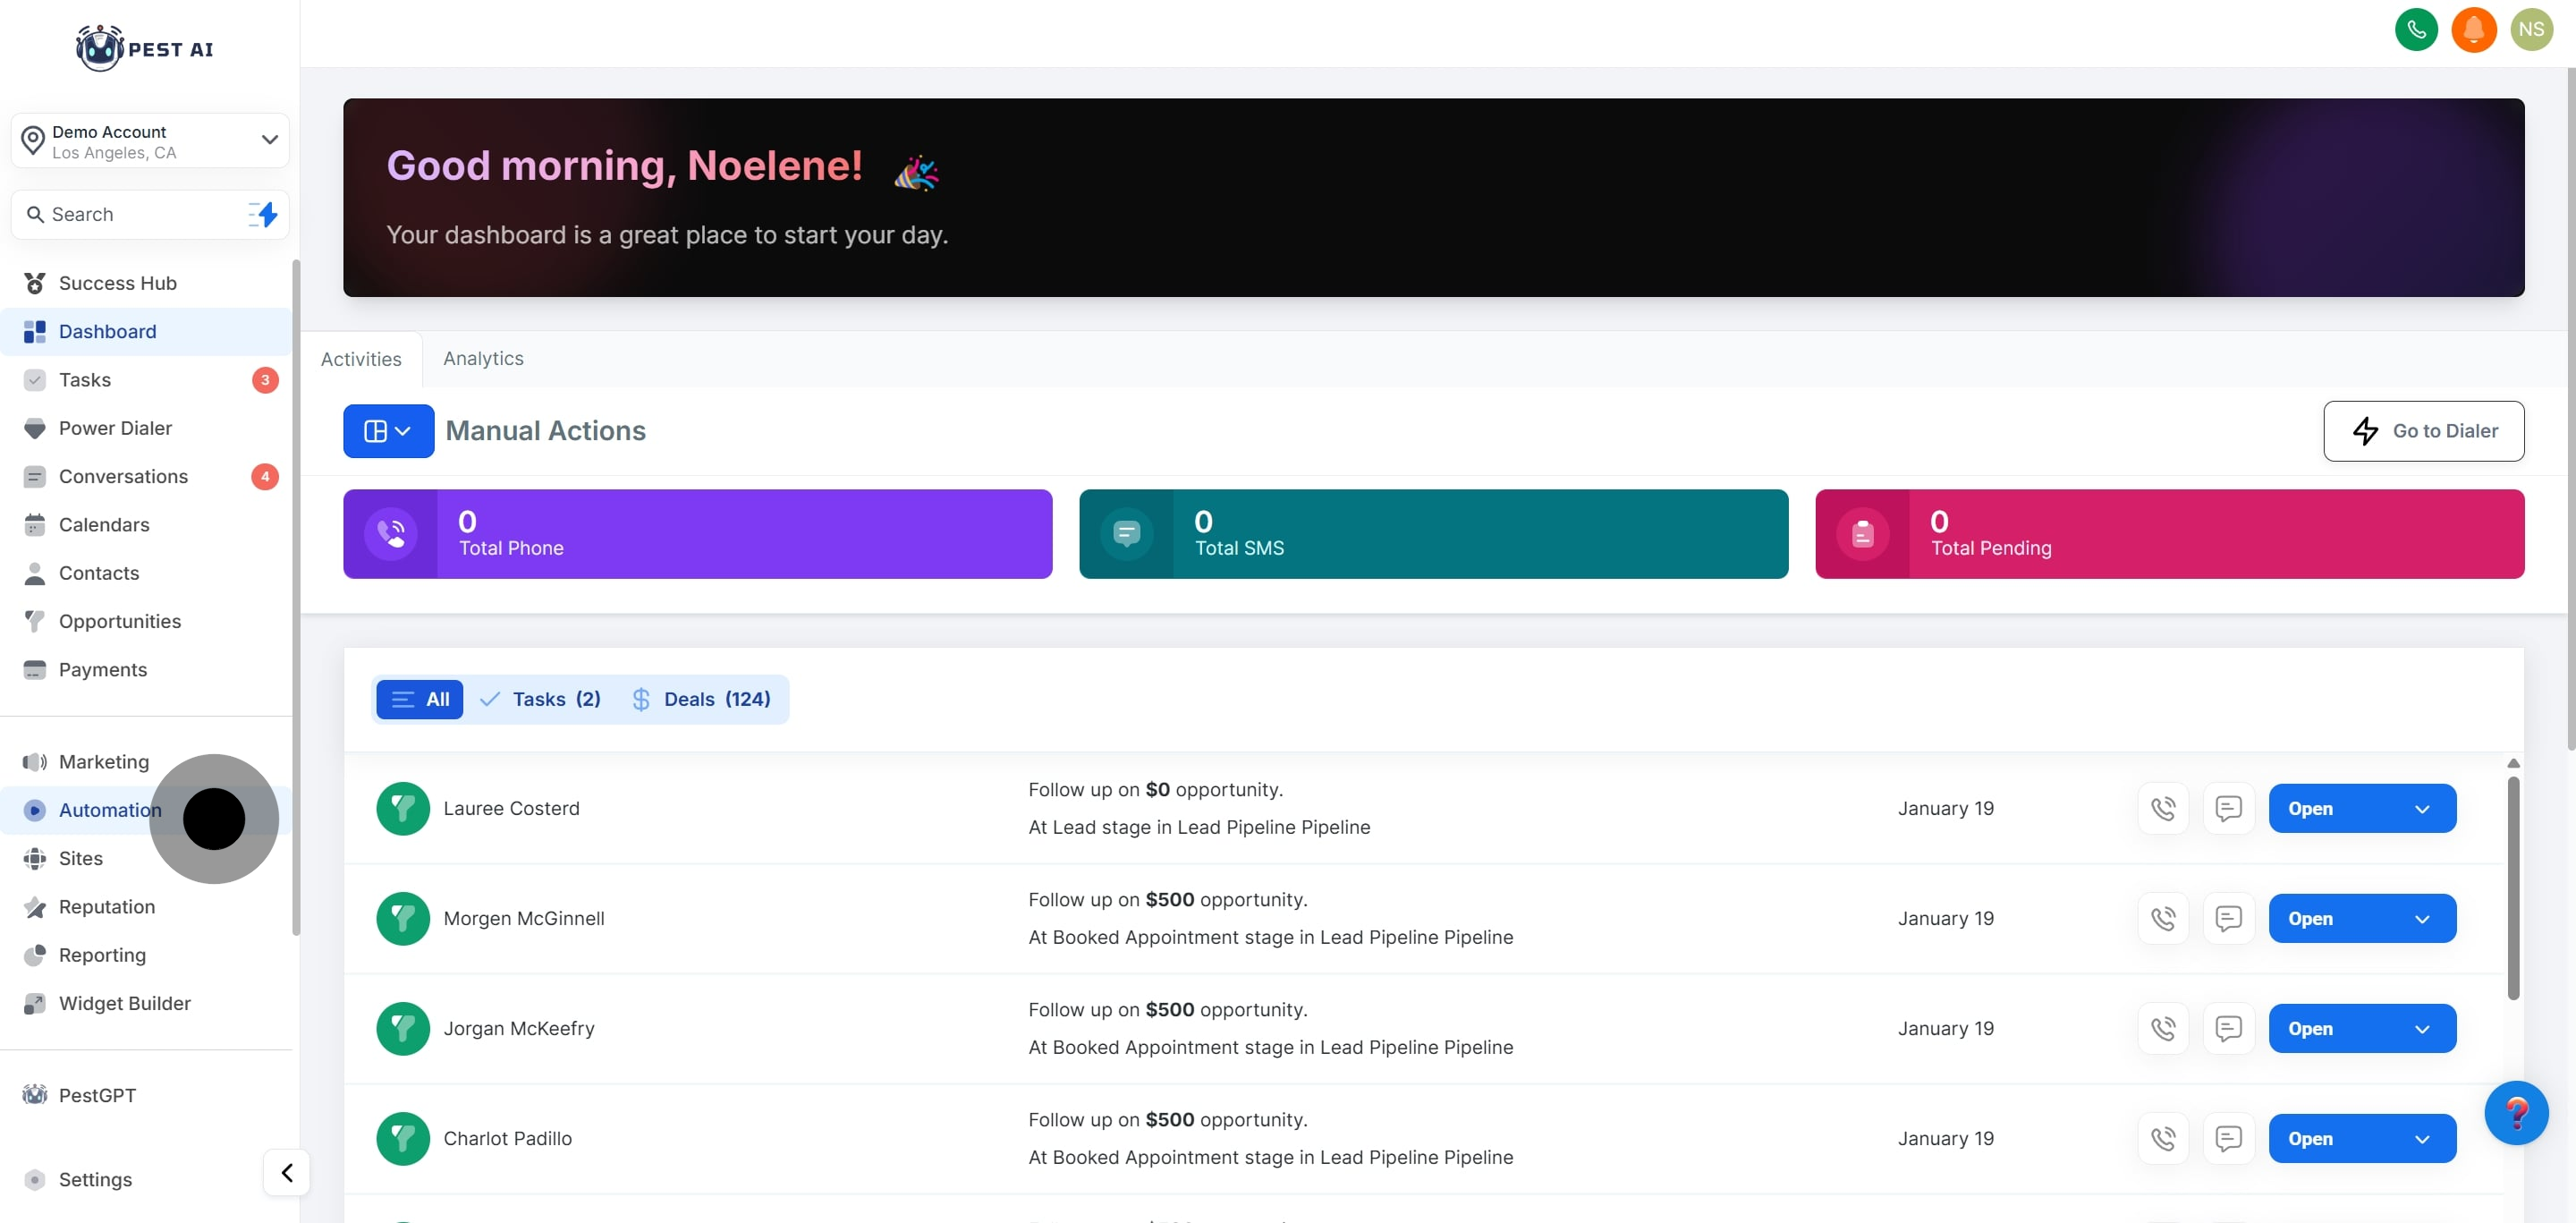This screenshot has height=1223, width=2576.
Task: Expand Open dropdown for Jorgan McKeefry
Action: click(2421, 1028)
